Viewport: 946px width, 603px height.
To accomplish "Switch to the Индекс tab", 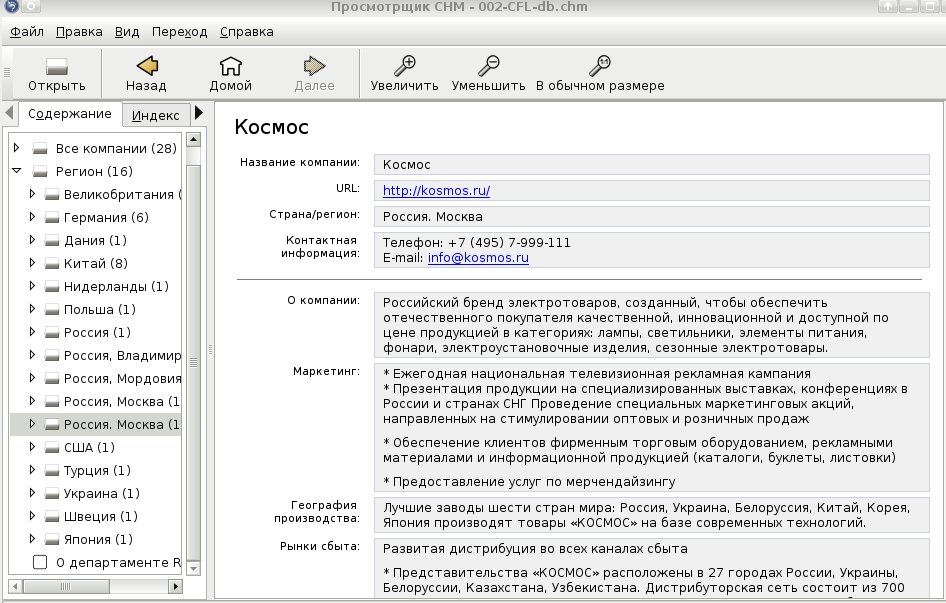I will click(x=156, y=115).
